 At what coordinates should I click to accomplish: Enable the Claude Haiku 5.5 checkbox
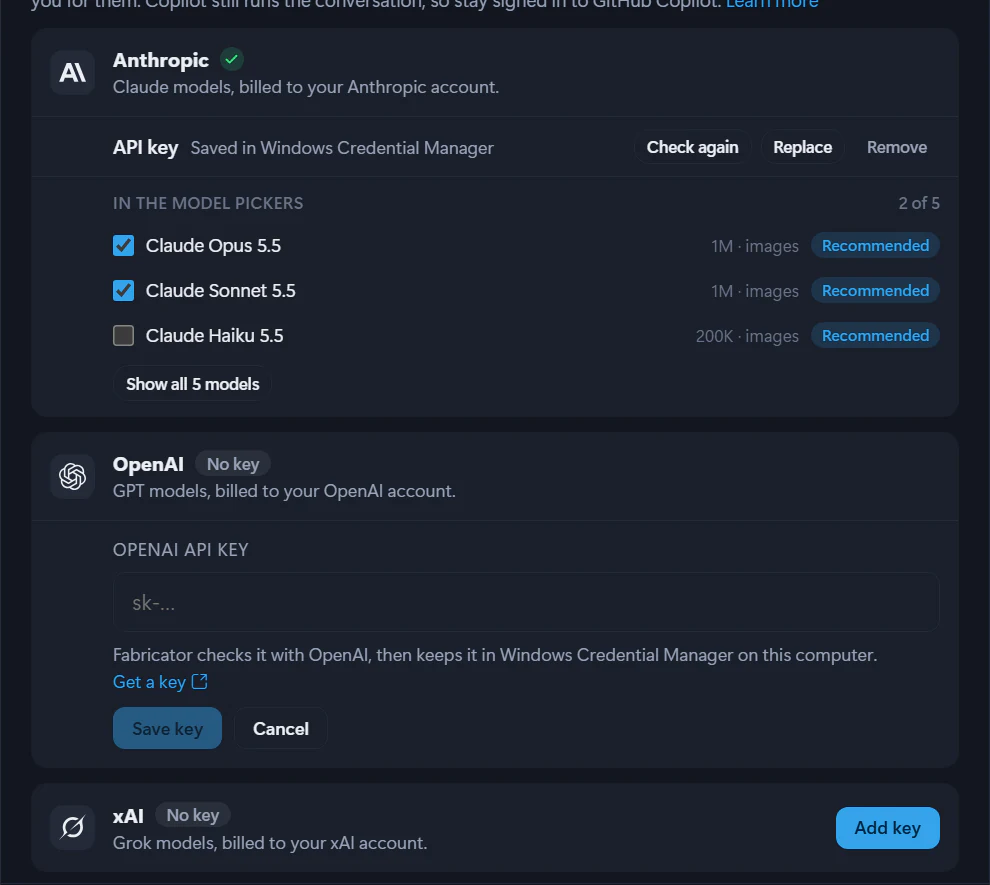[124, 335]
